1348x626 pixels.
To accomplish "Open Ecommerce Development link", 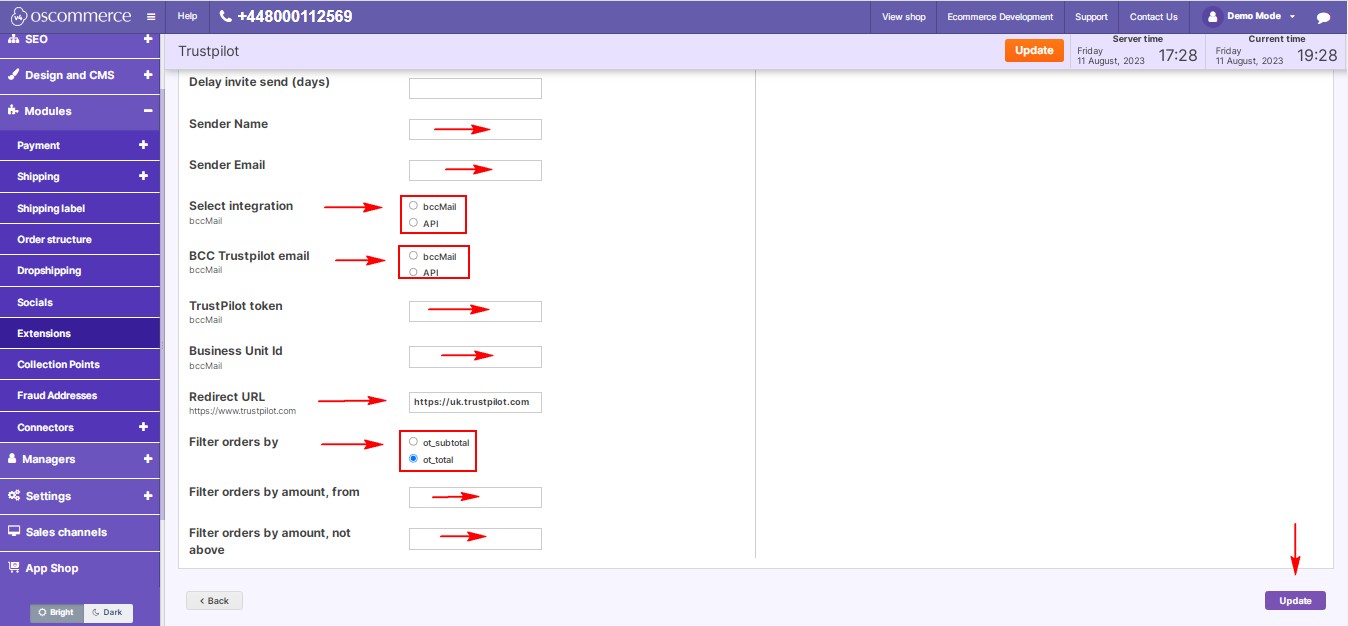I will [x=1000, y=17].
